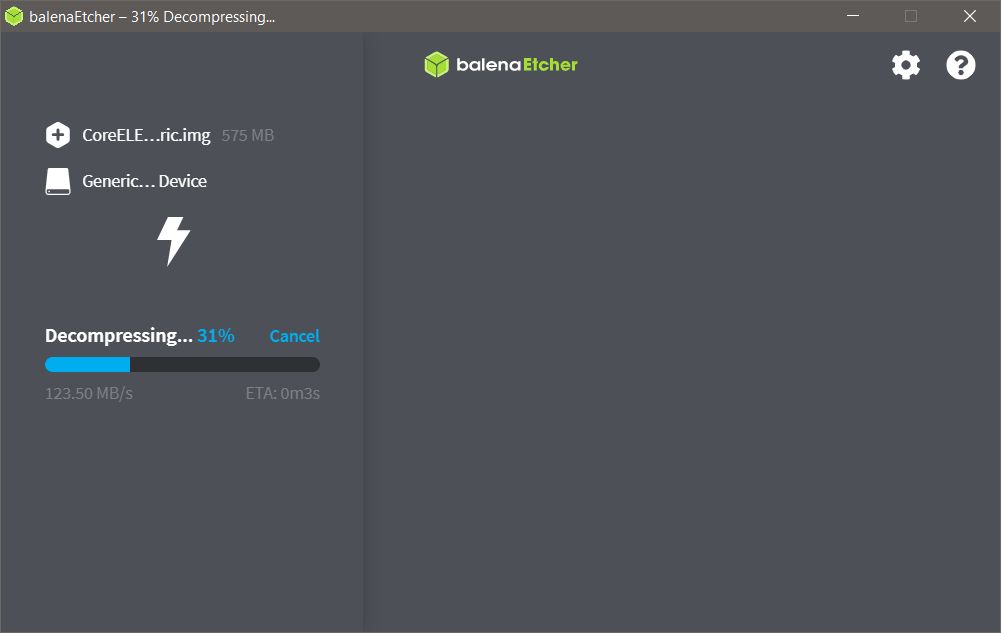
Task: Cancel the decompressing operation
Action: (294, 336)
